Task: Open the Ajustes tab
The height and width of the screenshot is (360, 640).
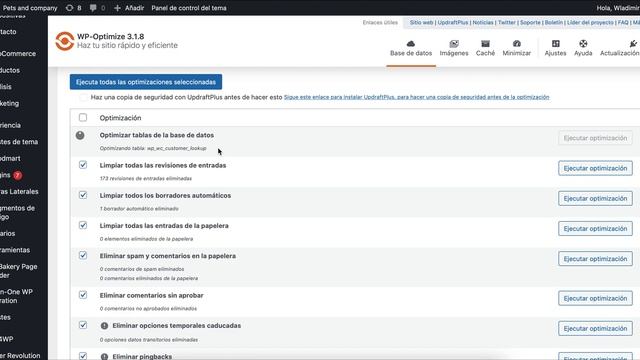Action: click(556, 49)
